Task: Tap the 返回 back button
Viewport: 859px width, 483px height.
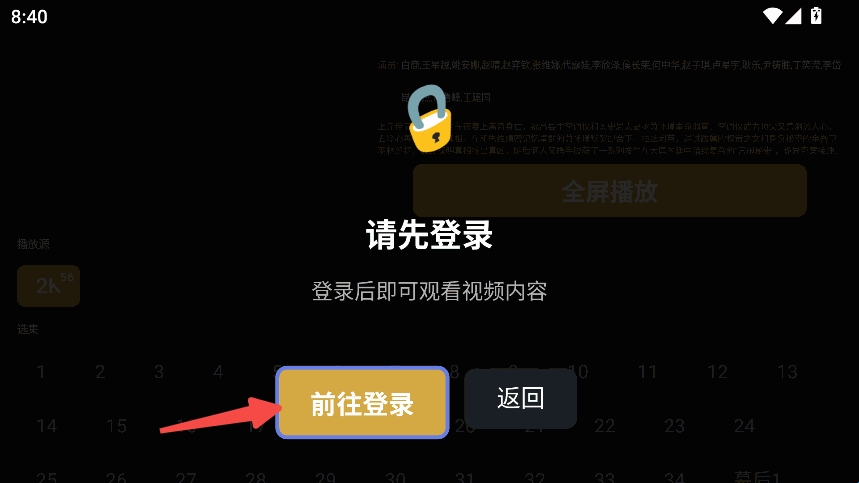Action: click(520, 398)
